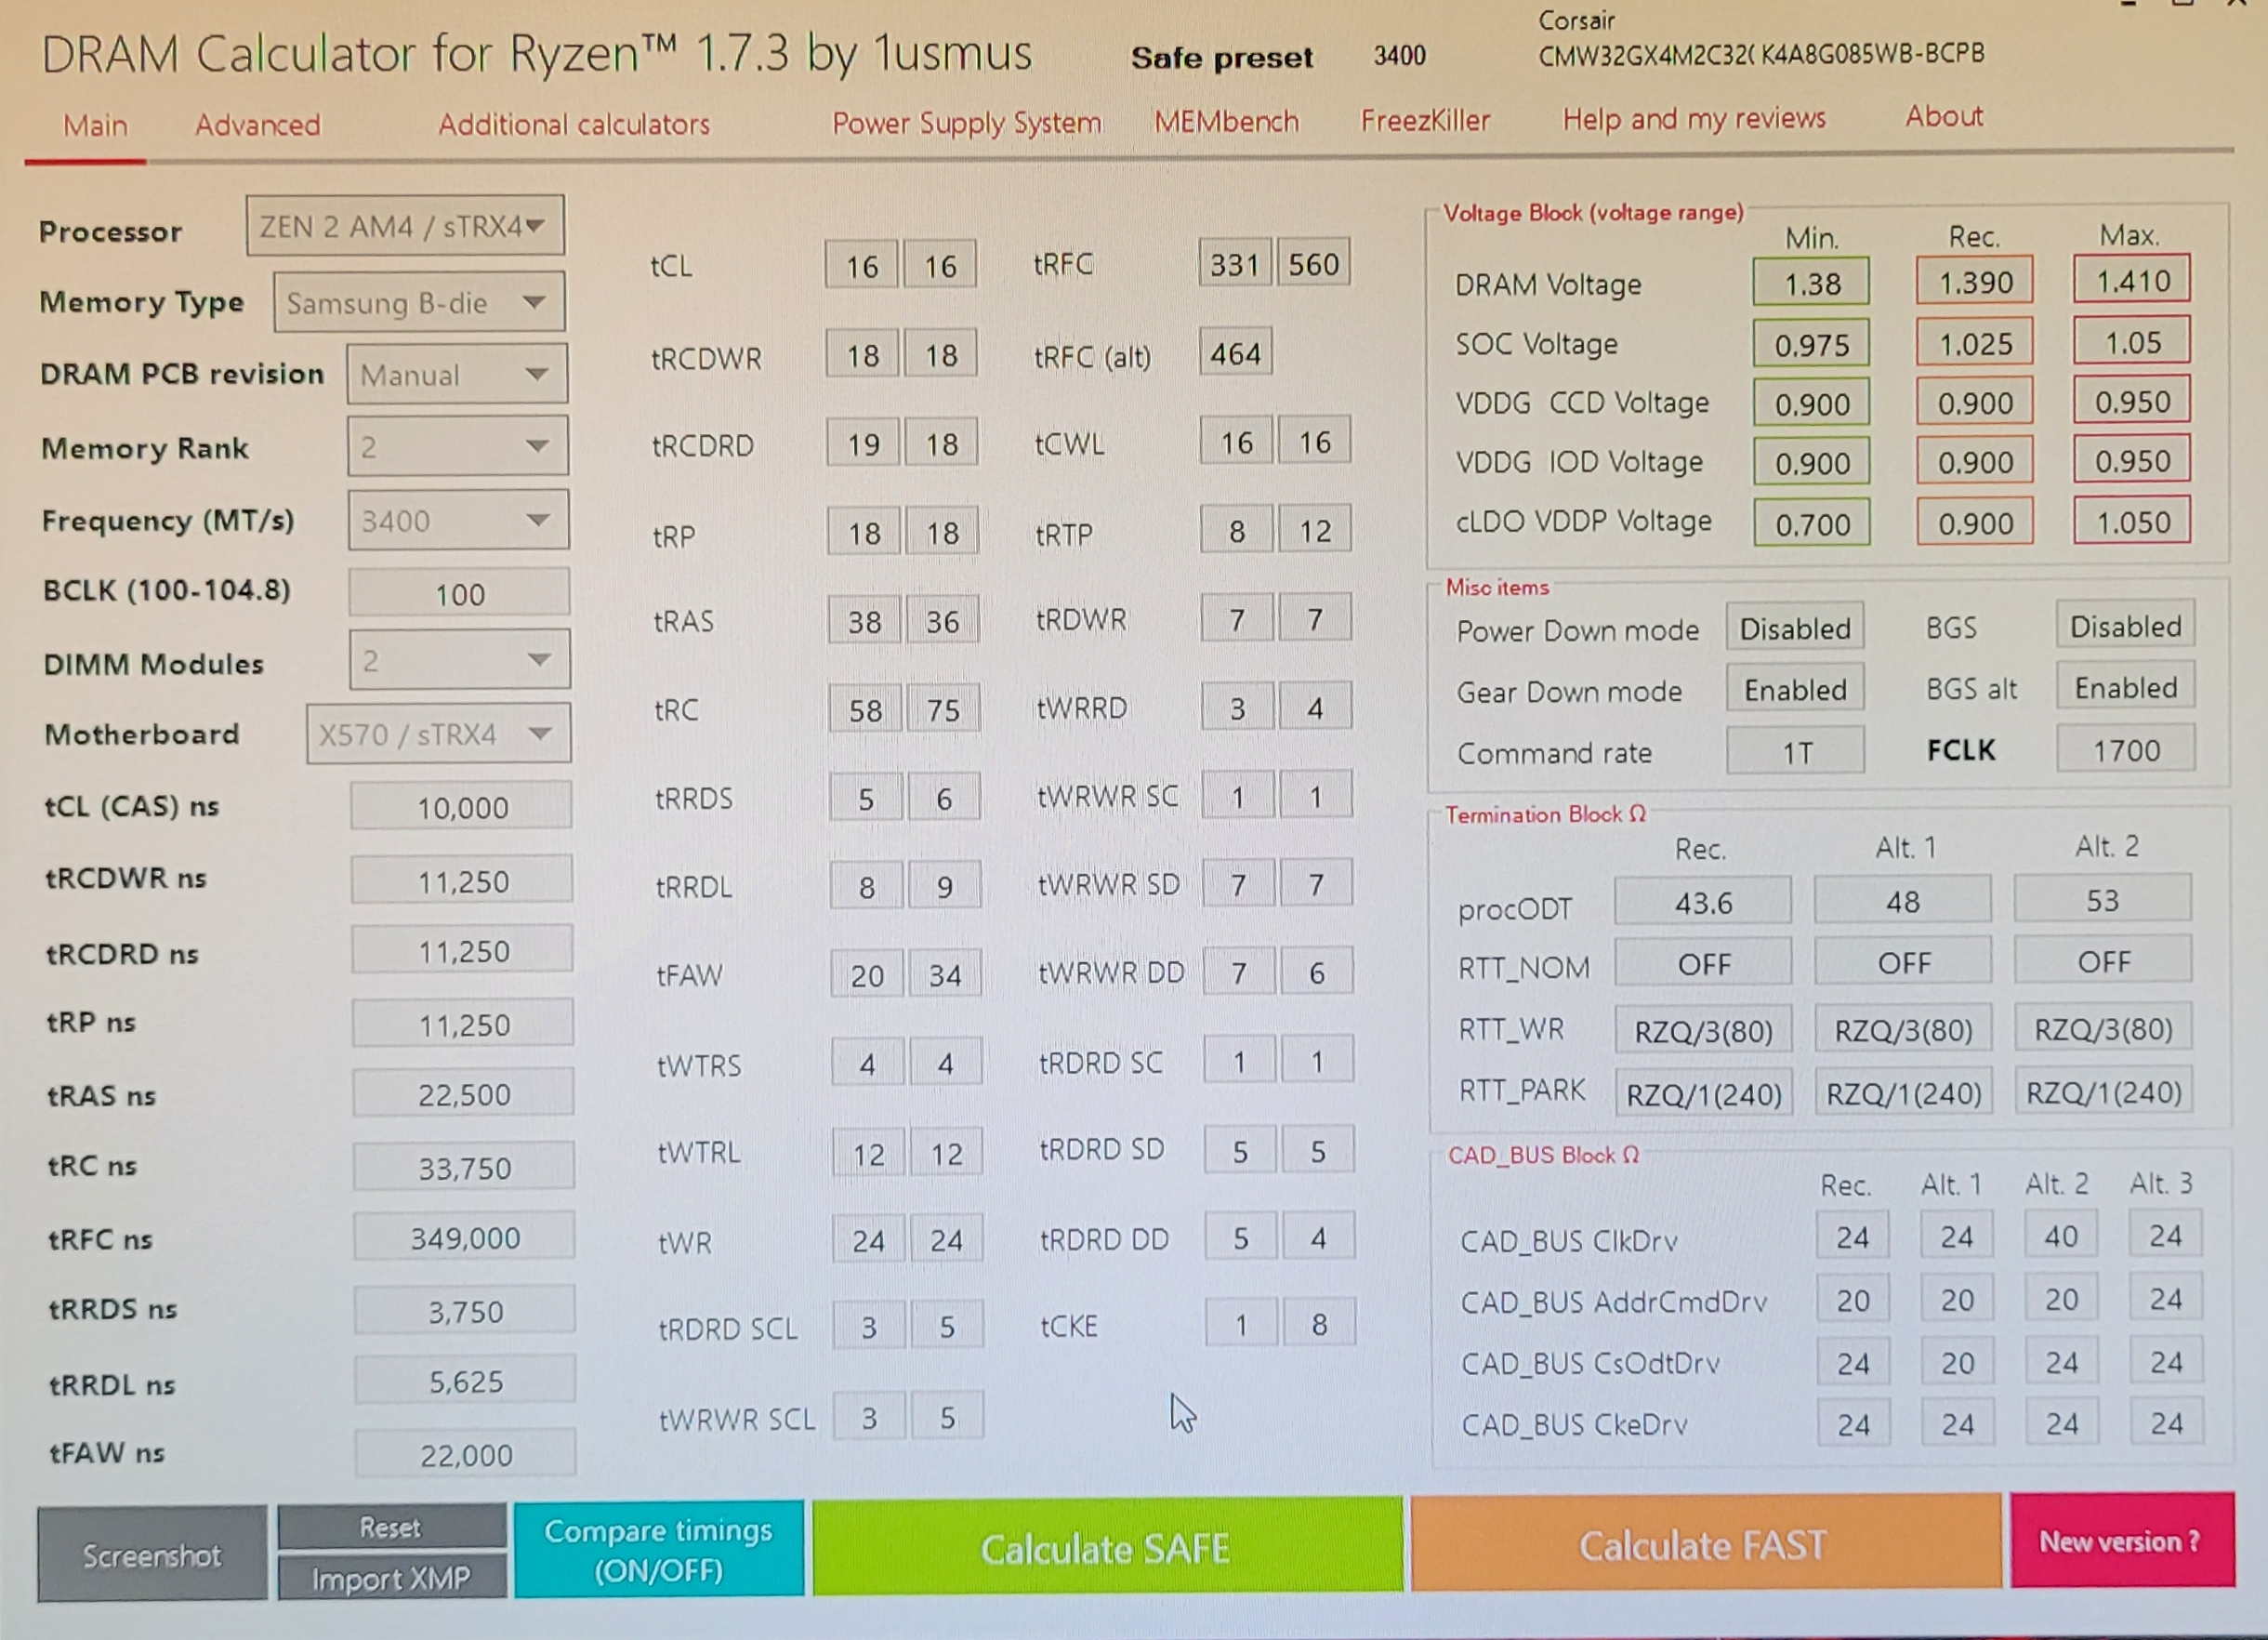
Task: Click the BCLK input field
Action: click(459, 594)
